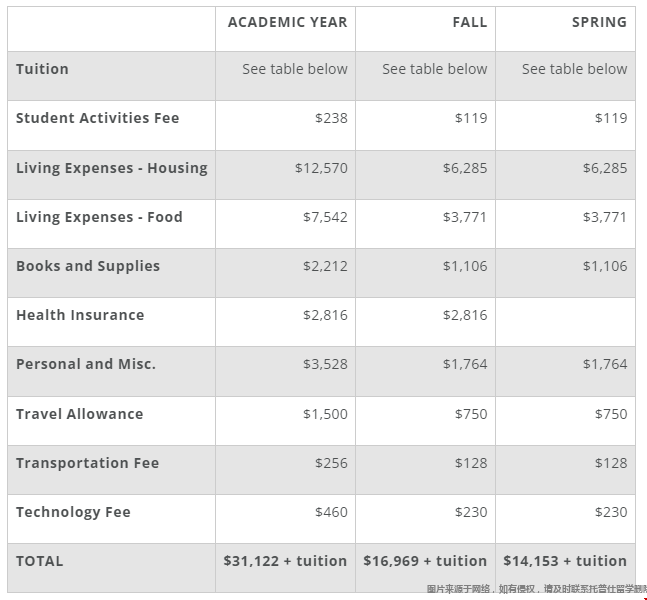Click the $14,153 + tuition spring total

(565, 561)
